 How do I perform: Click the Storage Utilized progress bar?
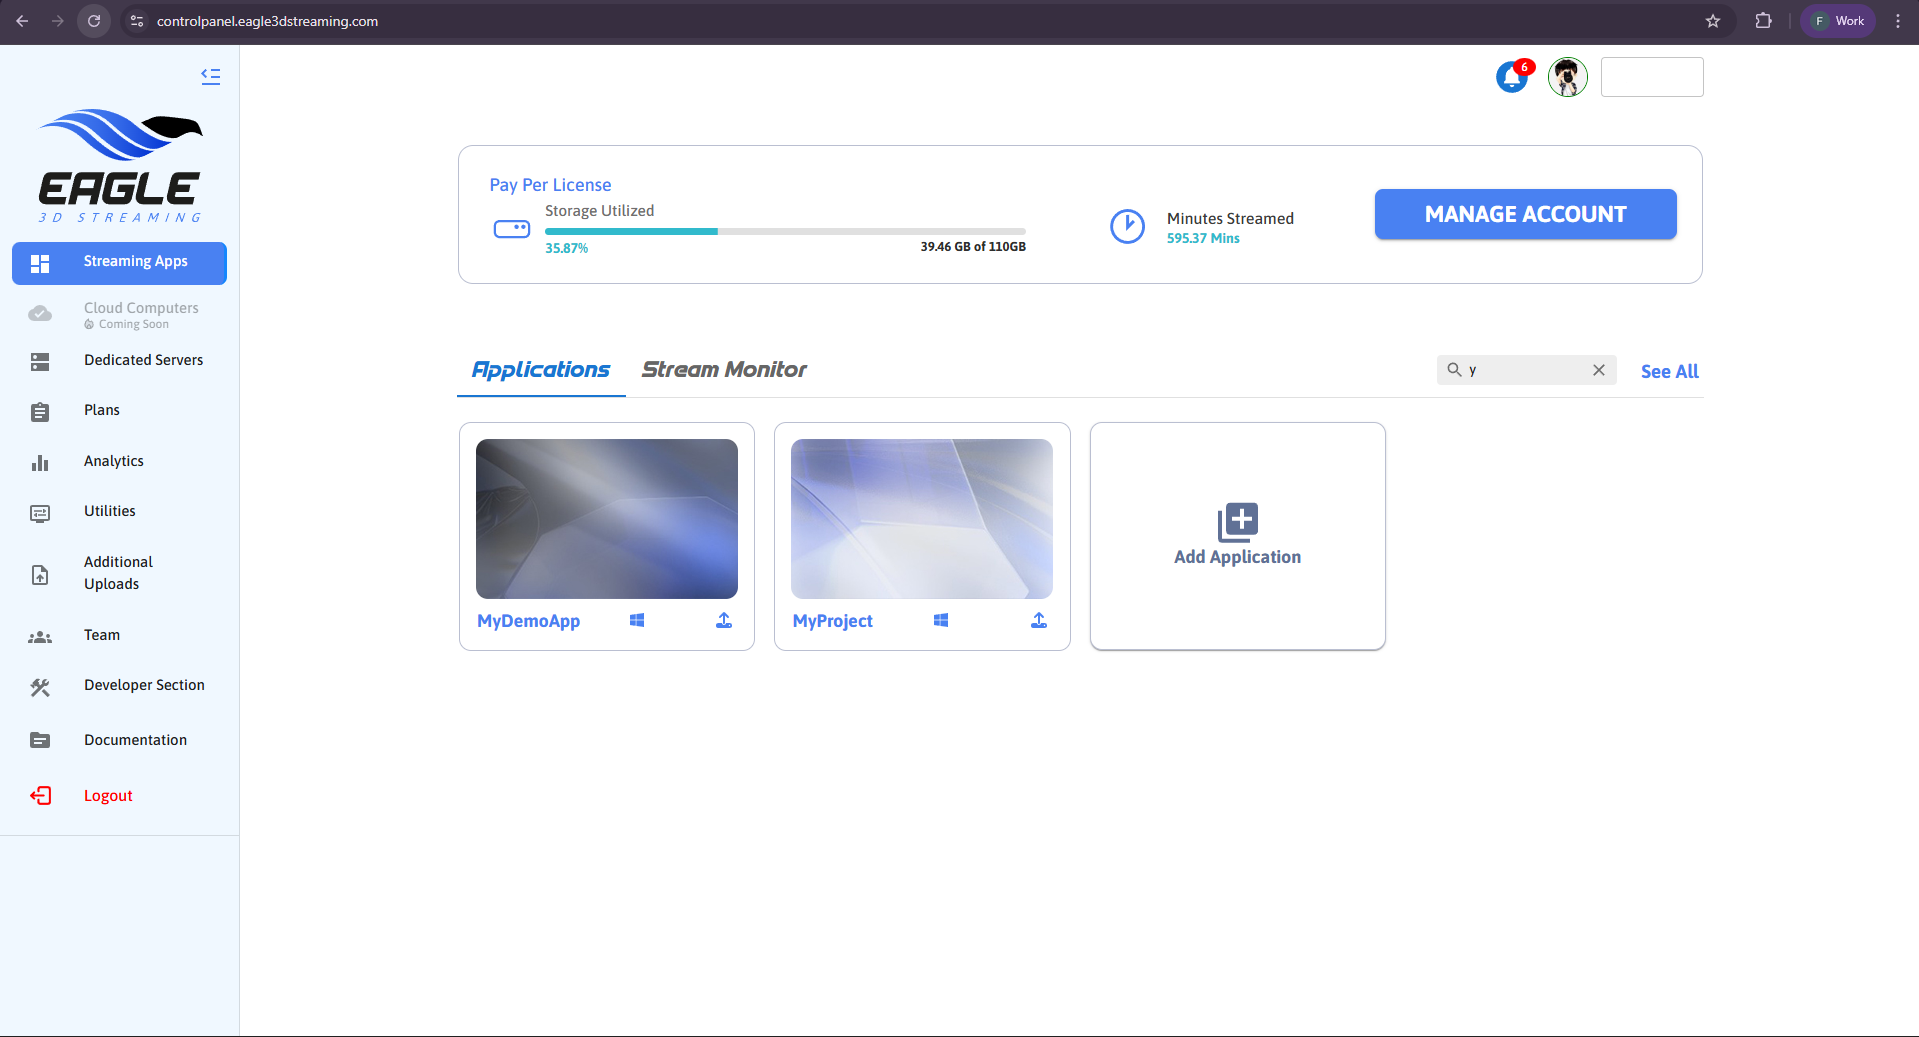coord(785,231)
